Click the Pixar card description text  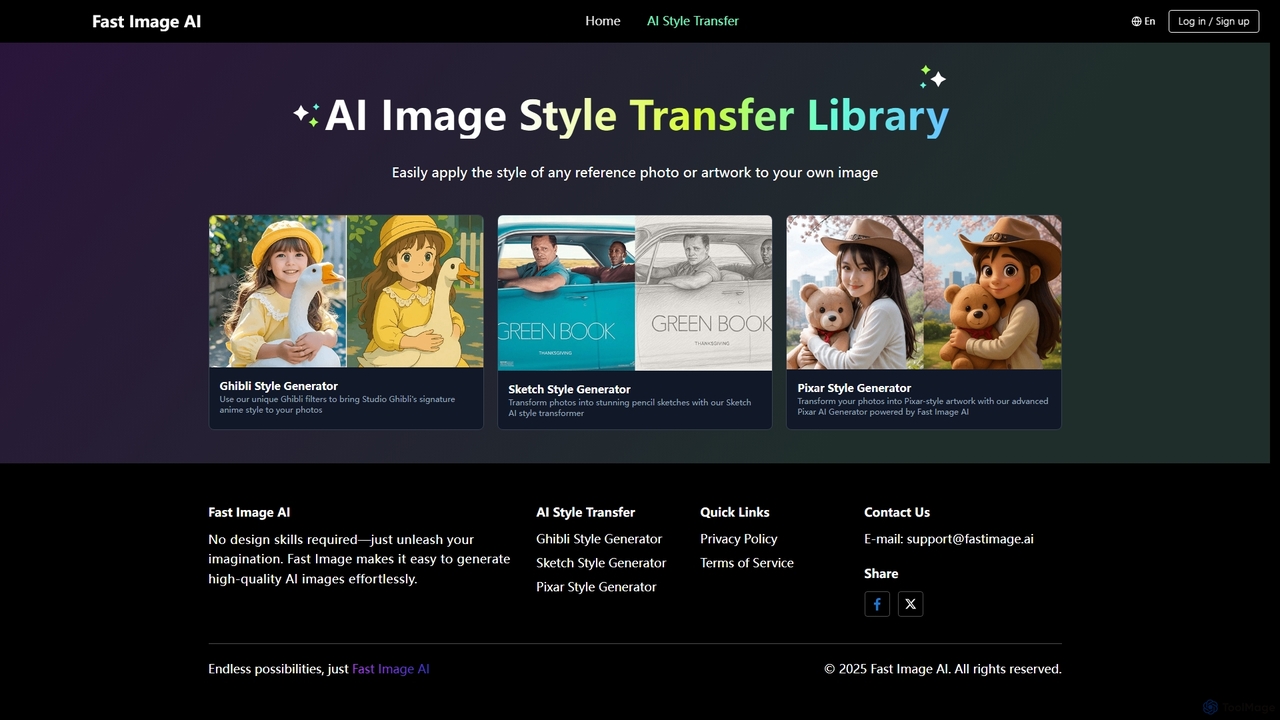tap(922, 406)
